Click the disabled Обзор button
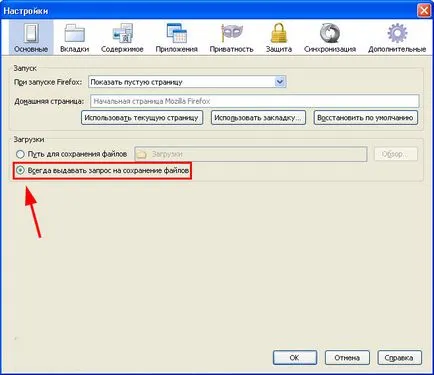 coord(395,154)
